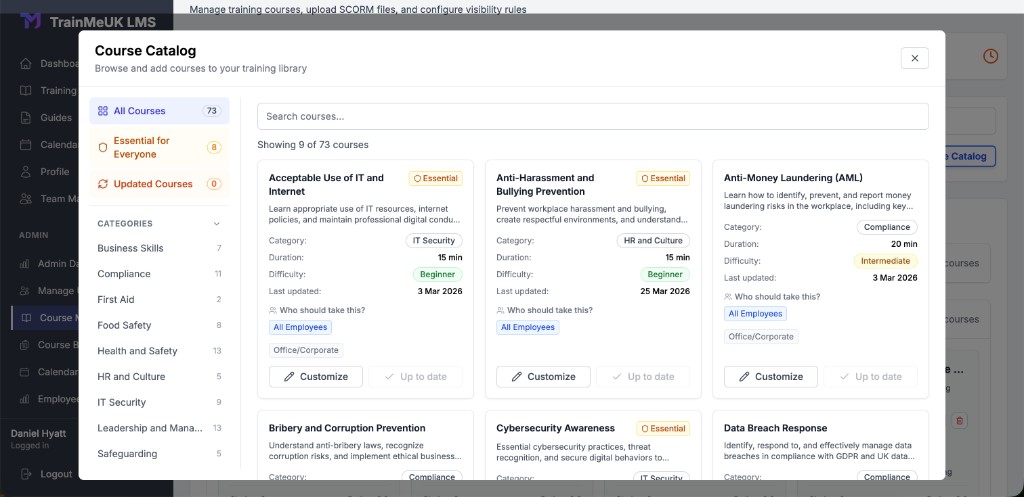The width and height of the screenshot is (1024, 497).
Task: Filter by Food Safety category
Action: tap(159, 325)
